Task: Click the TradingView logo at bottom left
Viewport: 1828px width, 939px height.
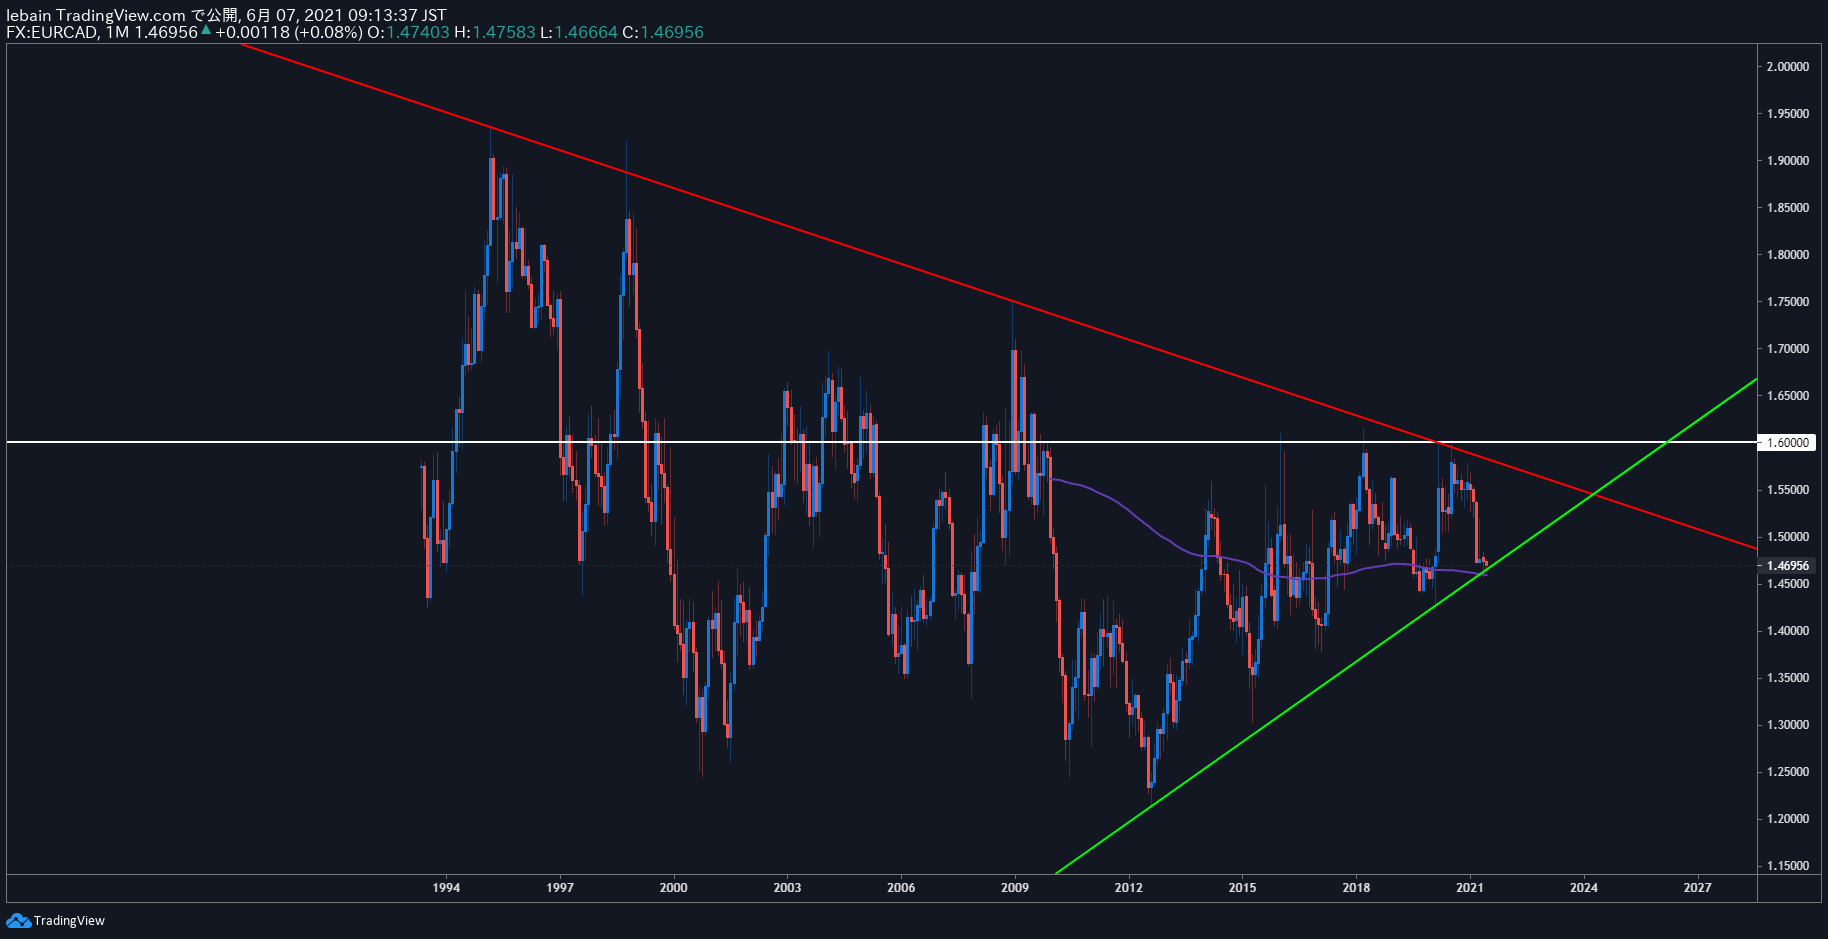Action: pos(55,920)
